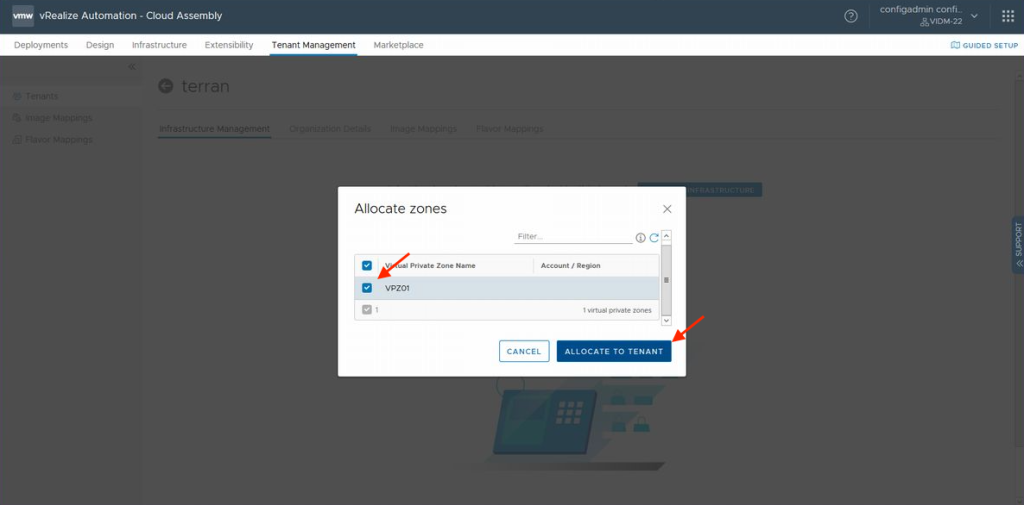Click the info icon next to Filter
Screen dimensions: 1024x505
click(x=641, y=238)
